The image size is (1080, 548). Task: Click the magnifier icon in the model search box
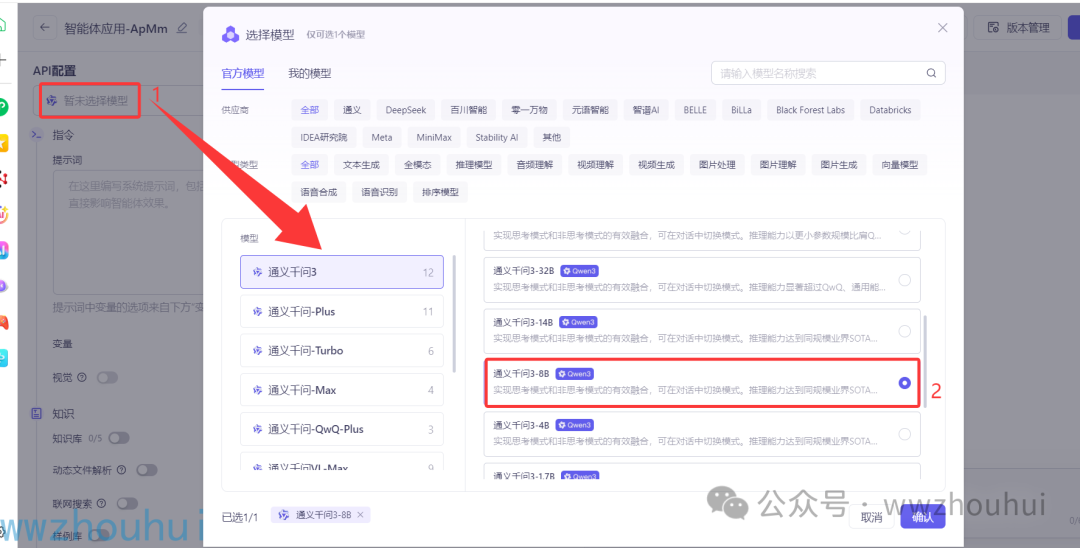[931, 73]
